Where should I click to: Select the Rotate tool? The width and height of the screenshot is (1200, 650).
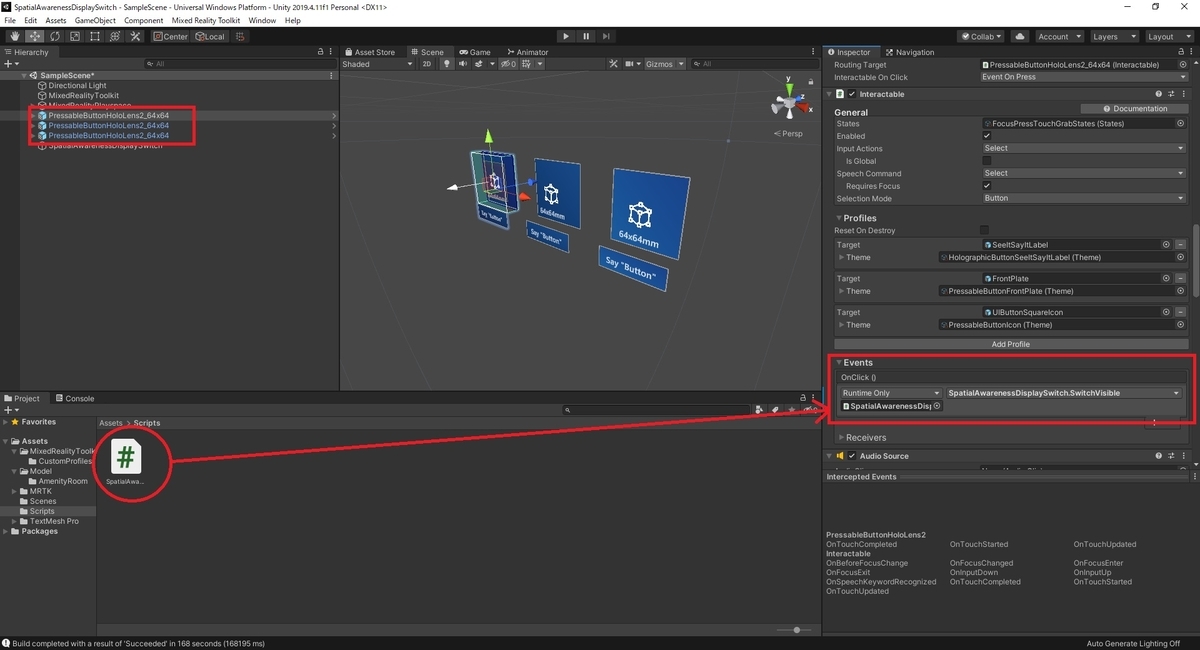[x=53, y=36]
